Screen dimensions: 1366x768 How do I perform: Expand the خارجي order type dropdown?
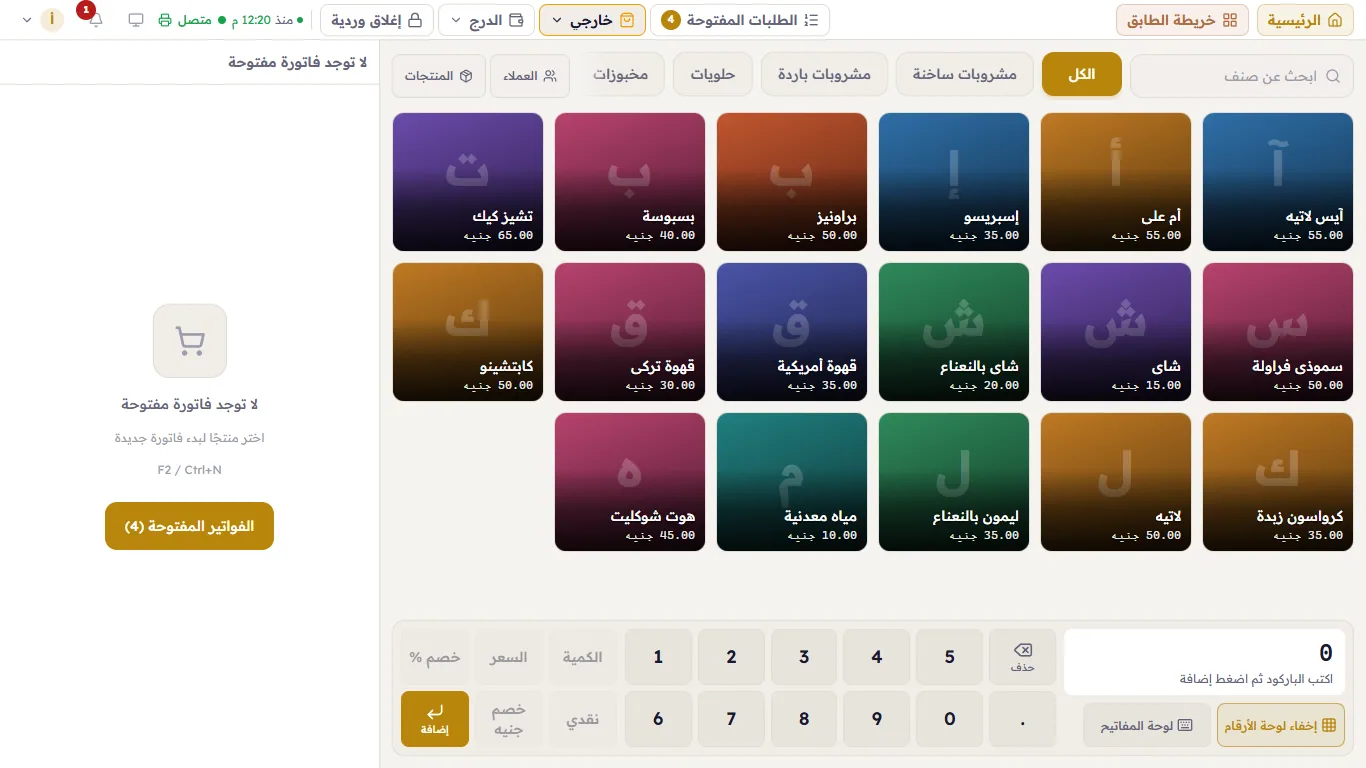pos(592,20)
